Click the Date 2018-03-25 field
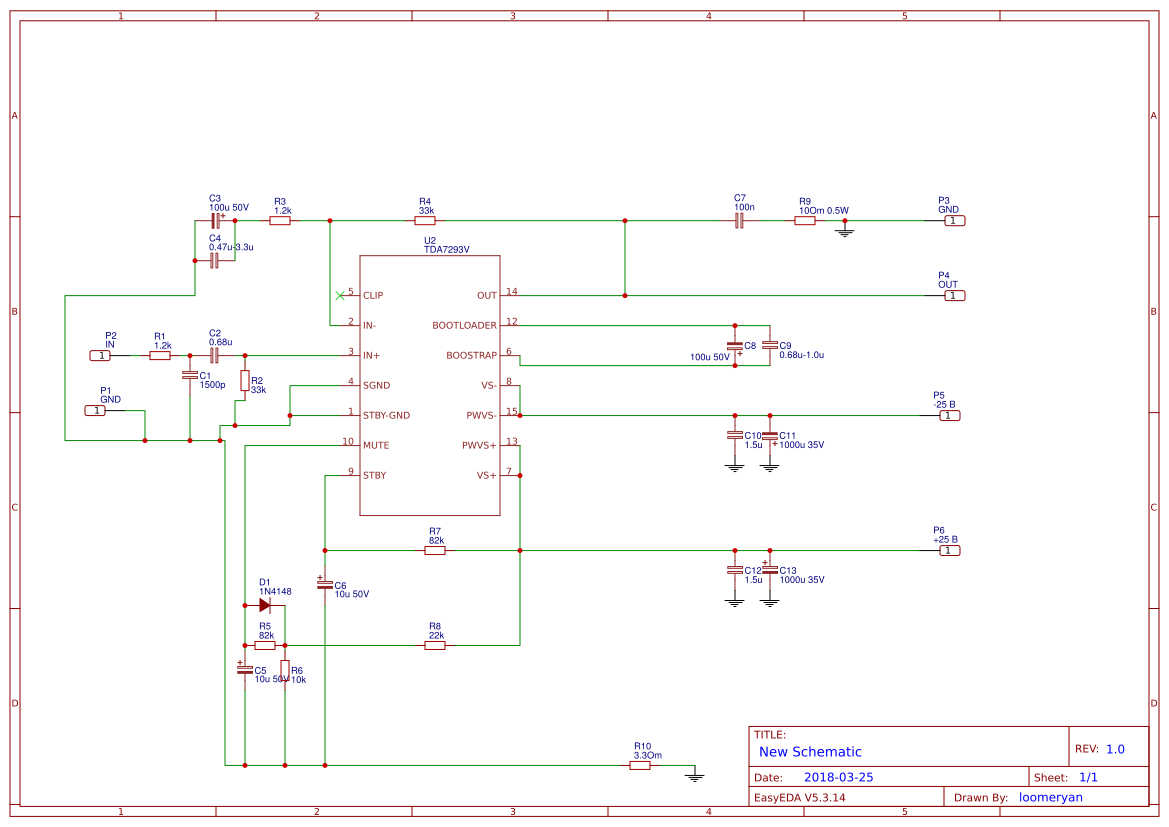 (840, 776)
